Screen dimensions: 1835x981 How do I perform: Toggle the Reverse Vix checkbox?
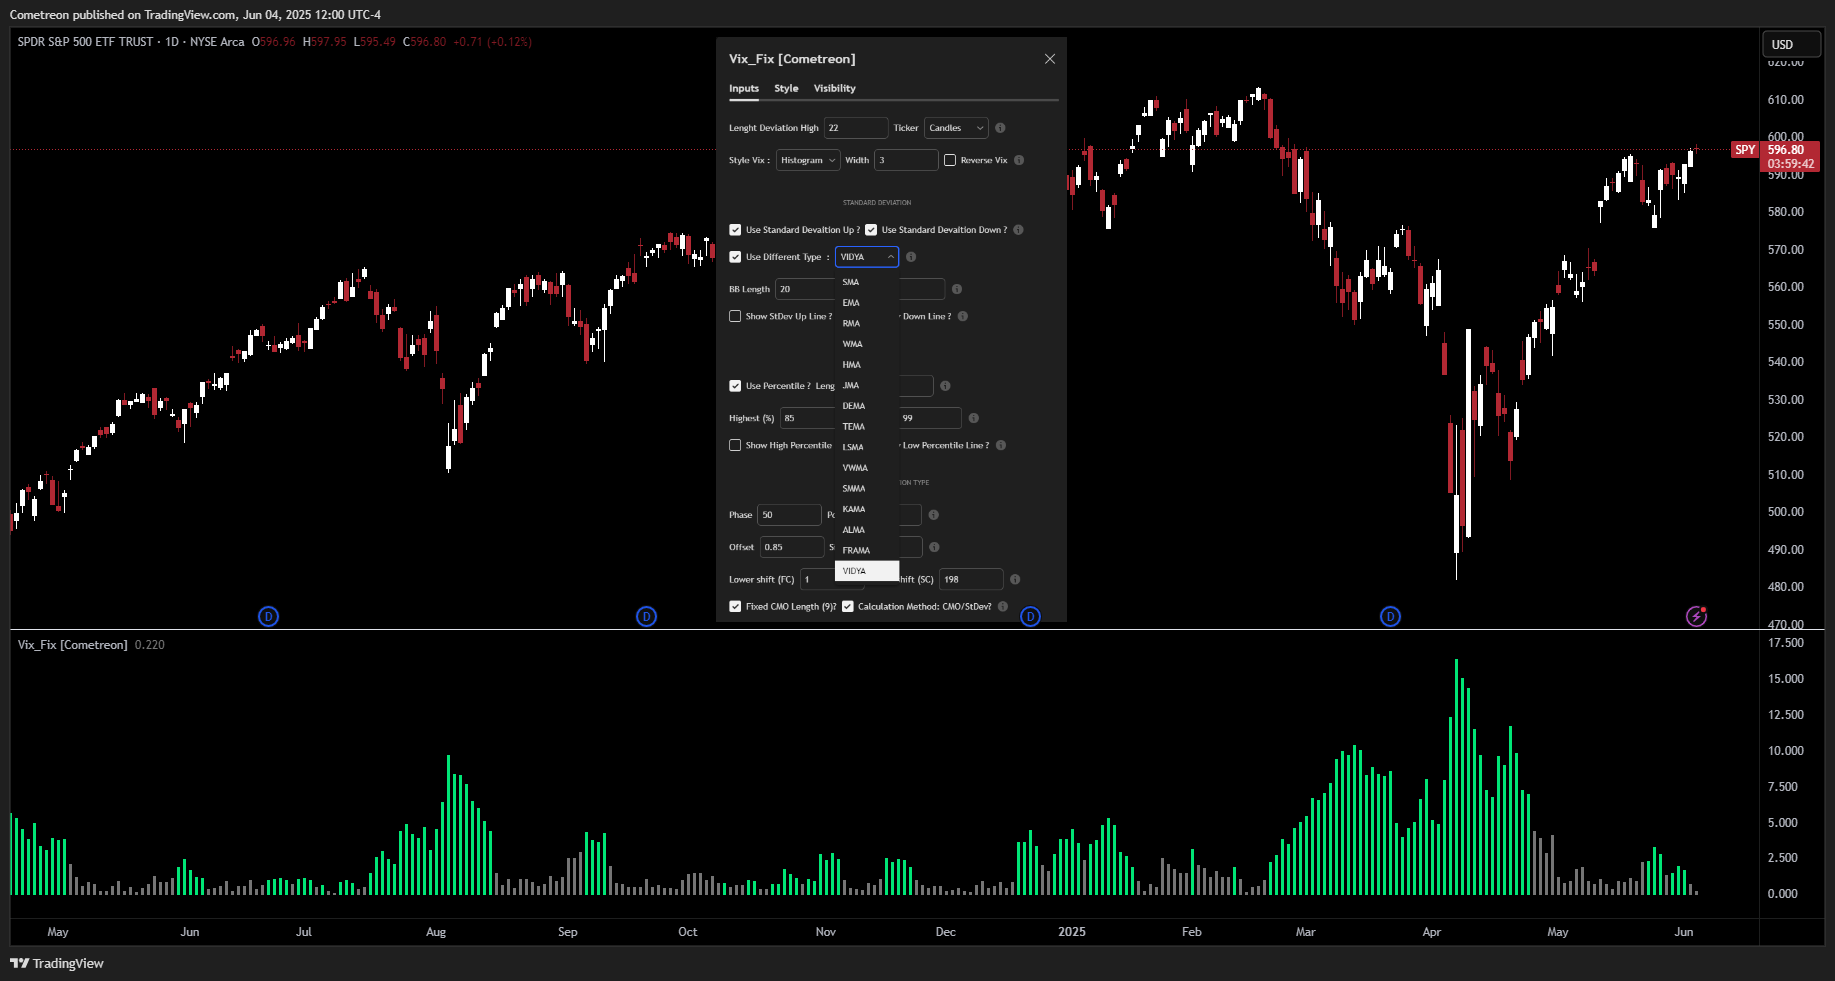(x=950, y=160)
